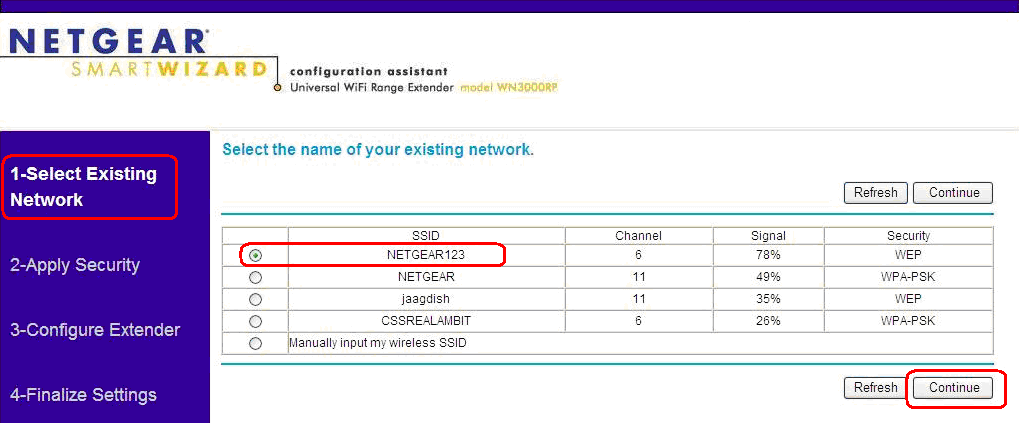Click the top Refresh button

[875, 193]
